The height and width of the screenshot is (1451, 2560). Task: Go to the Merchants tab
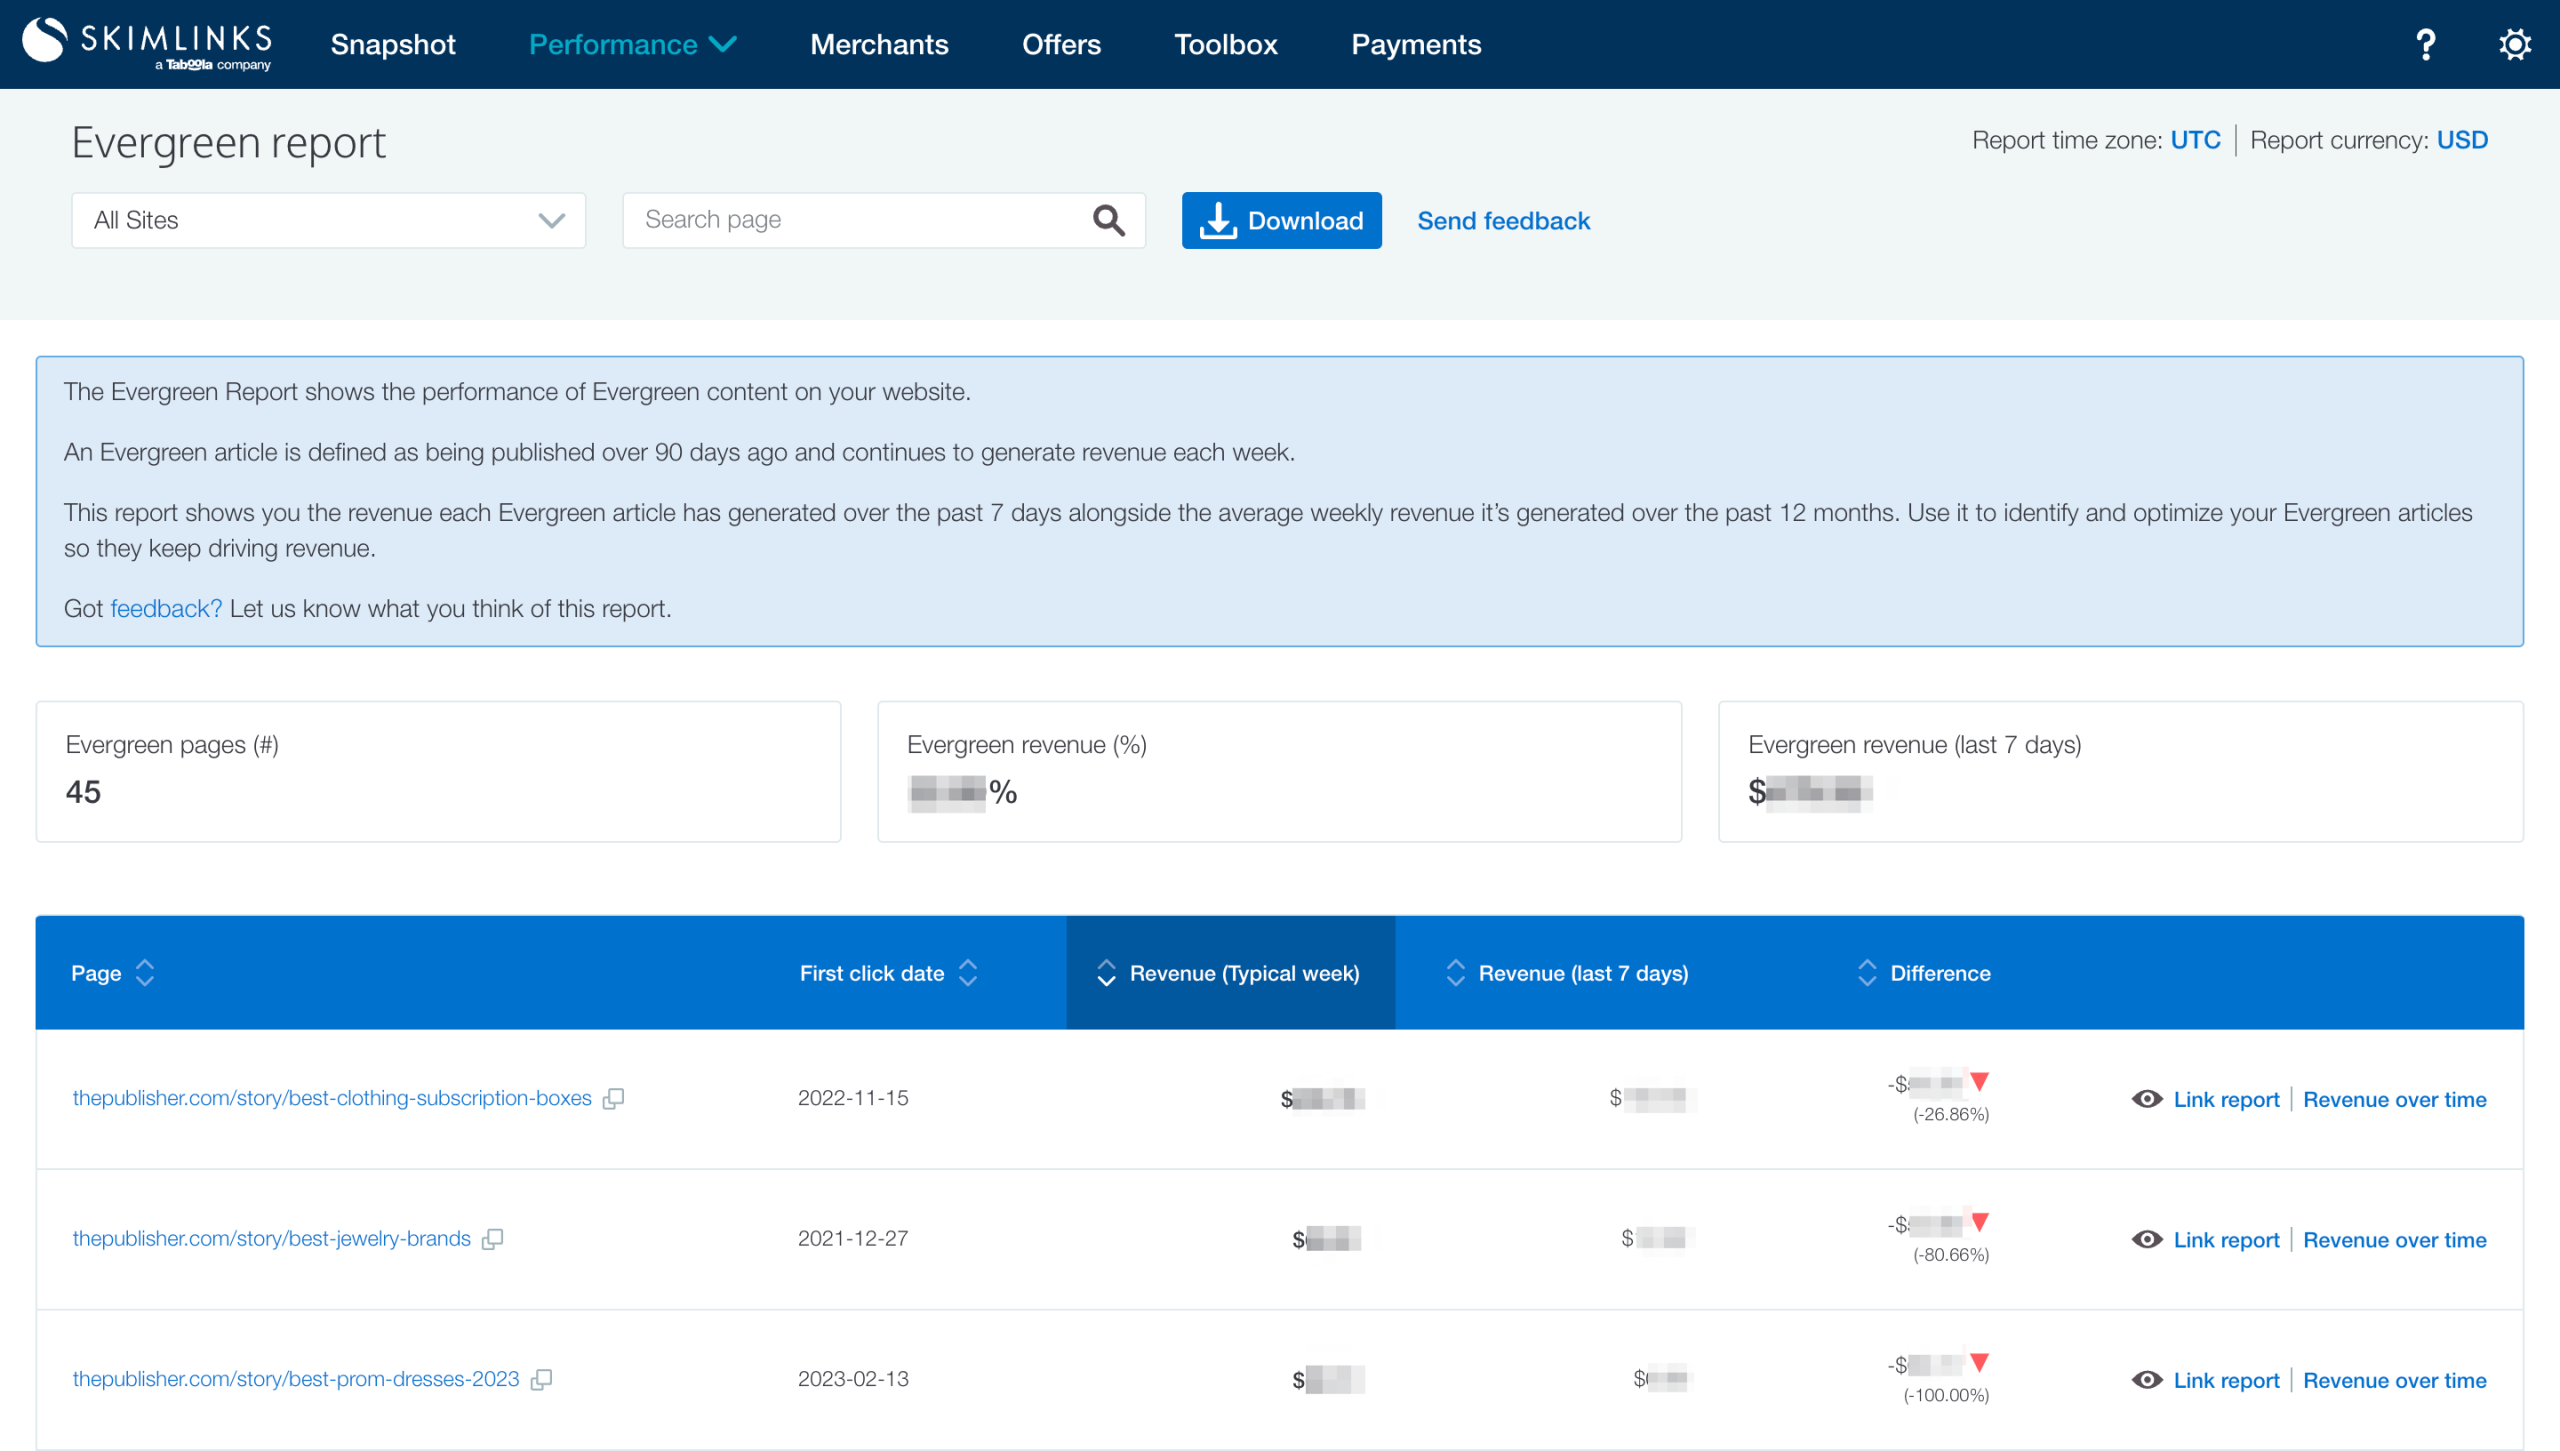[x=878, y=45]
